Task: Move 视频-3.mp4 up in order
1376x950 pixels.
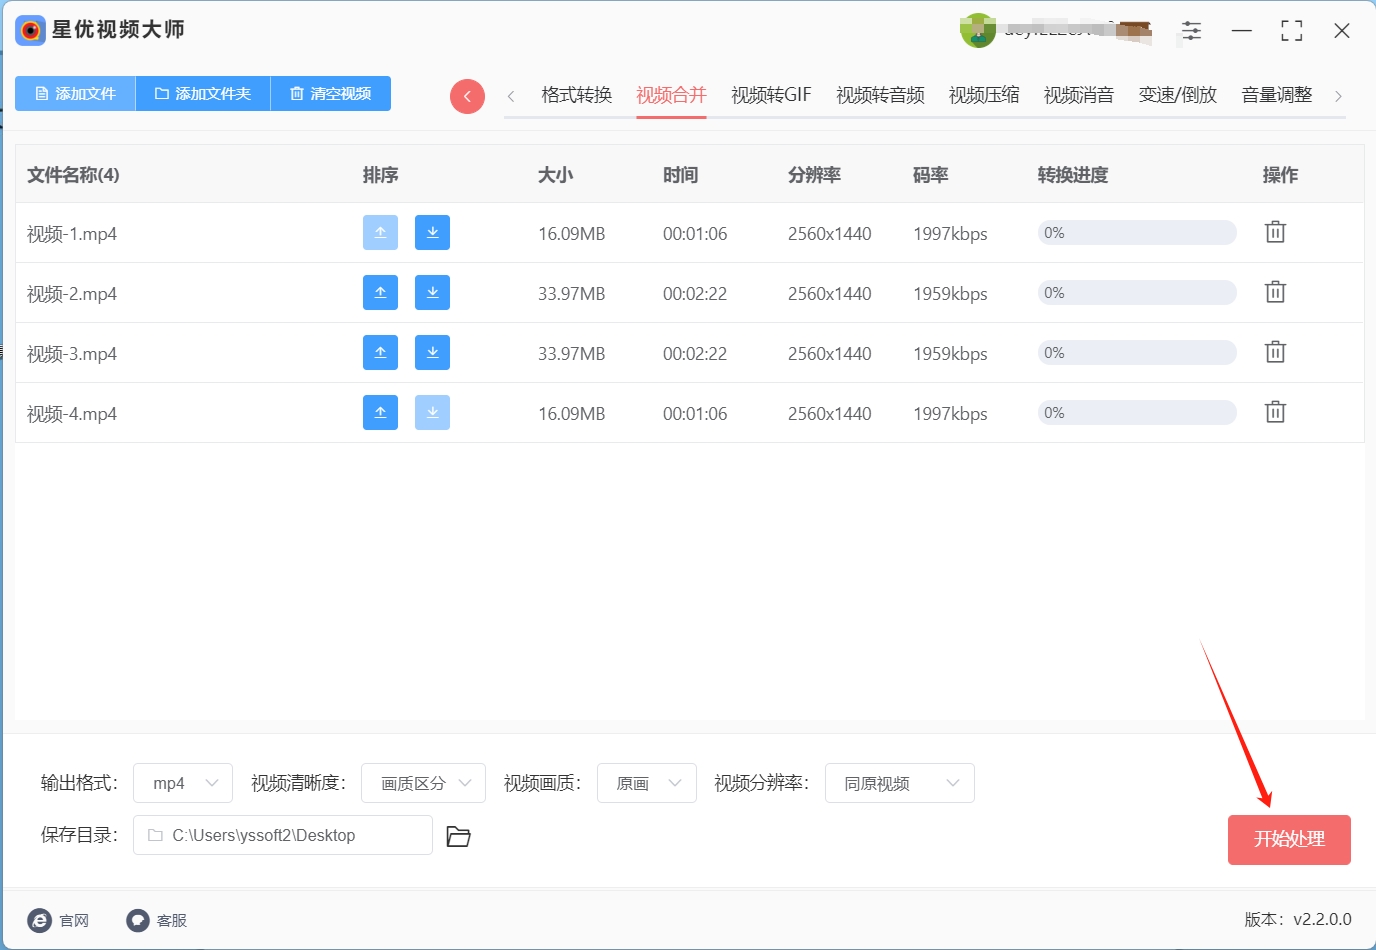Action: (x=380, y=353)
